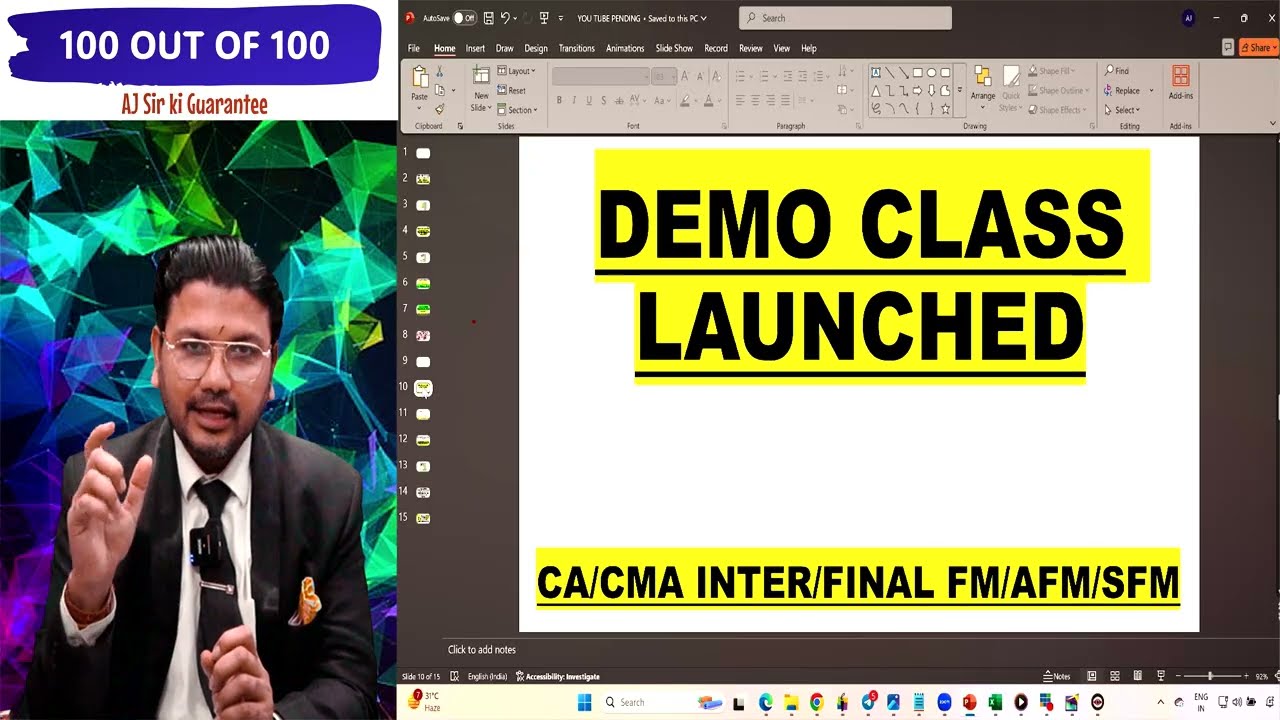Open the Windows Start menu
Screen dimensions: 1280x720
coord(584,702)
